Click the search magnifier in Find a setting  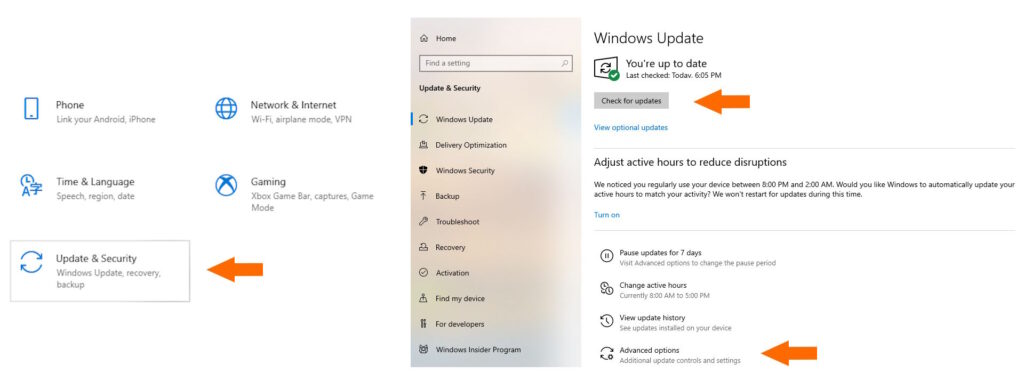565,63
